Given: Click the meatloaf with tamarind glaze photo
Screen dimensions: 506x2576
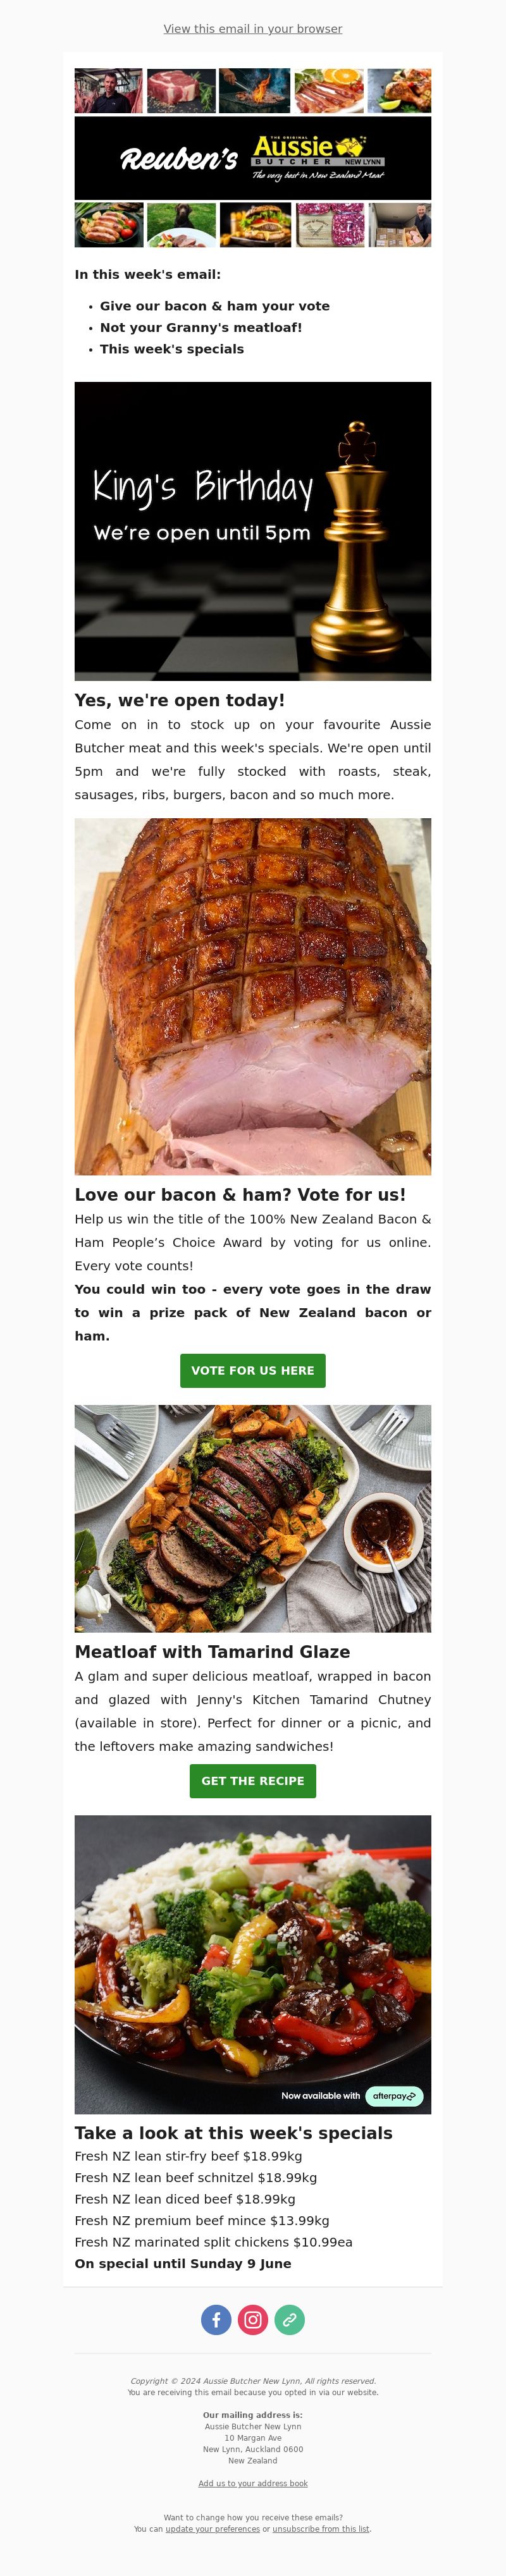Looking at the screenshot, I should click(x=253, y=1518).
